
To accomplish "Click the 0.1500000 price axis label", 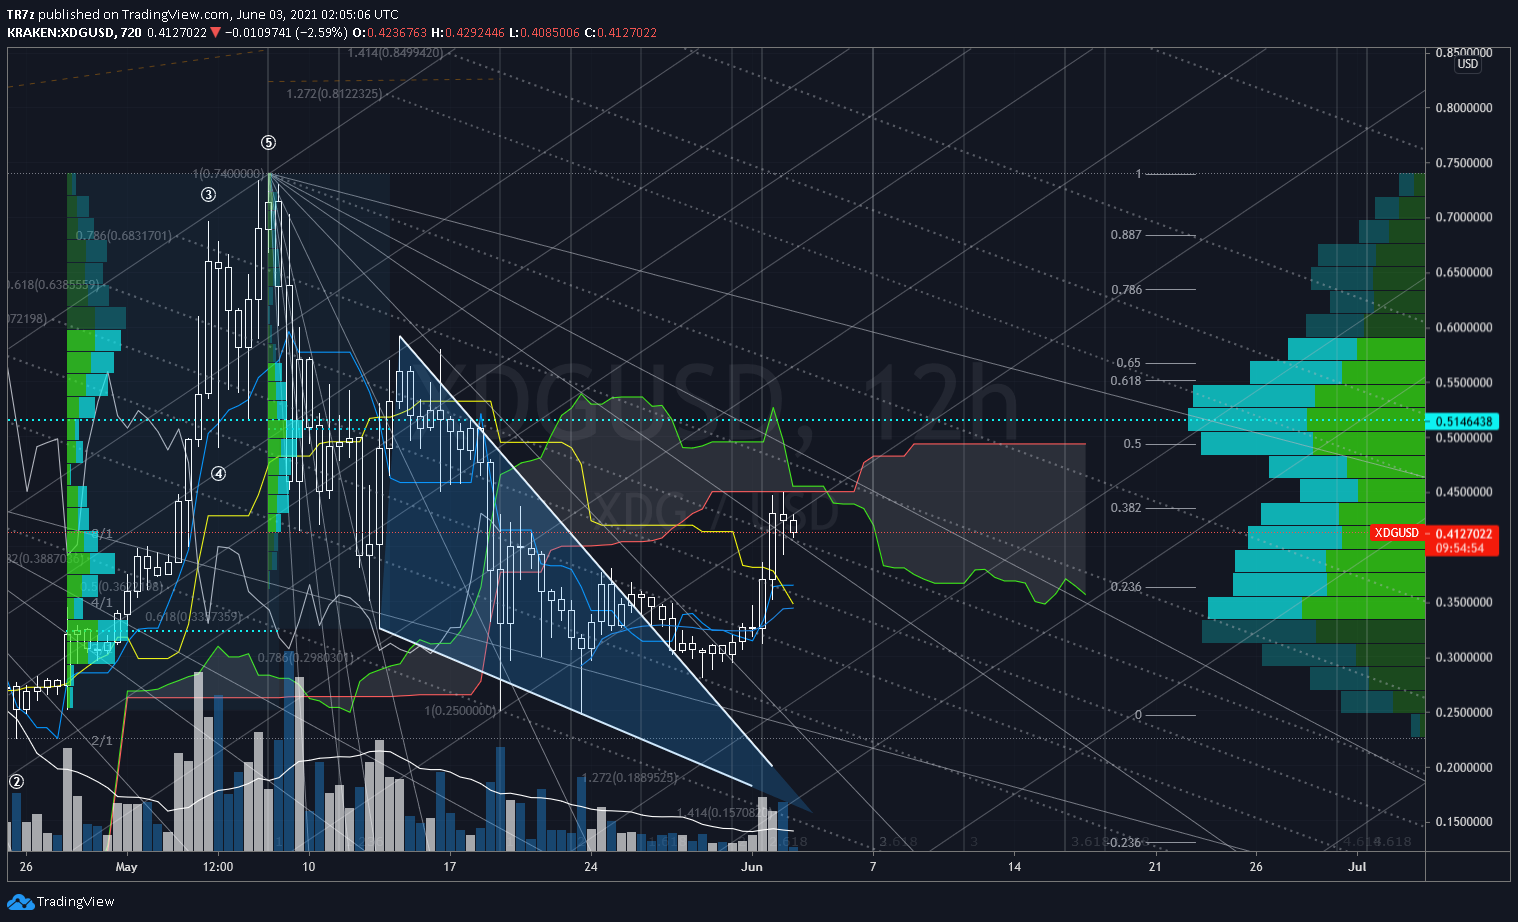I will pos(1464,822).
